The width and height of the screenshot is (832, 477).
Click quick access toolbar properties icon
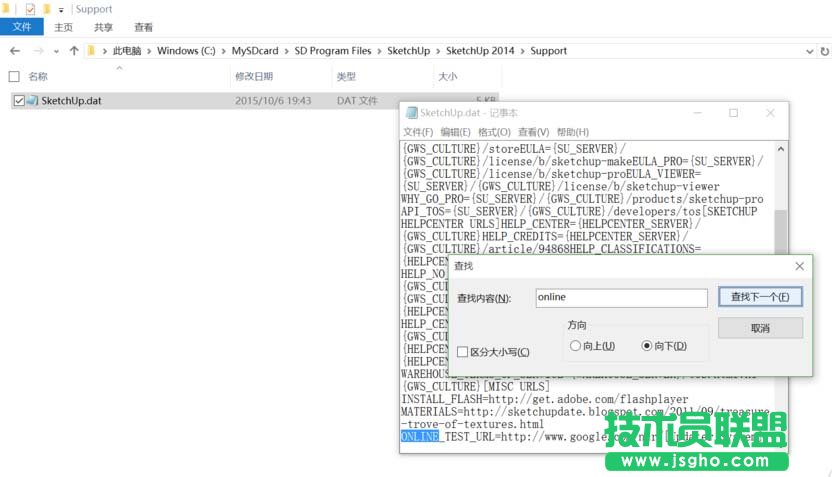tap(30, 9)
